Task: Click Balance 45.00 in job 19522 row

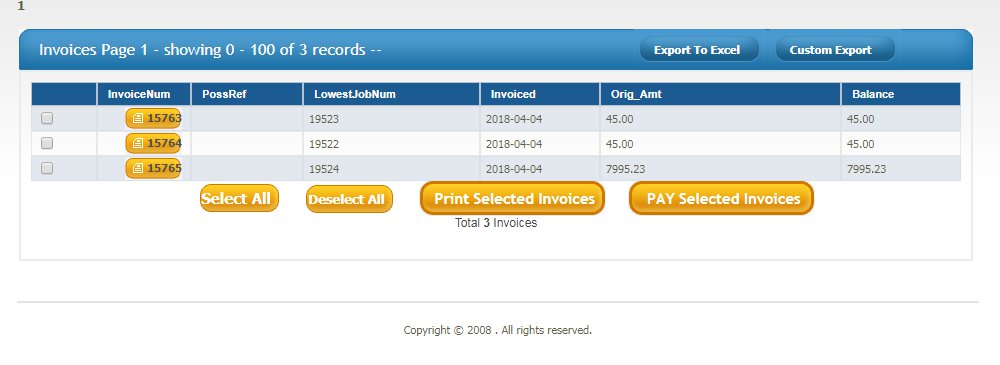Action: point(860,144)
